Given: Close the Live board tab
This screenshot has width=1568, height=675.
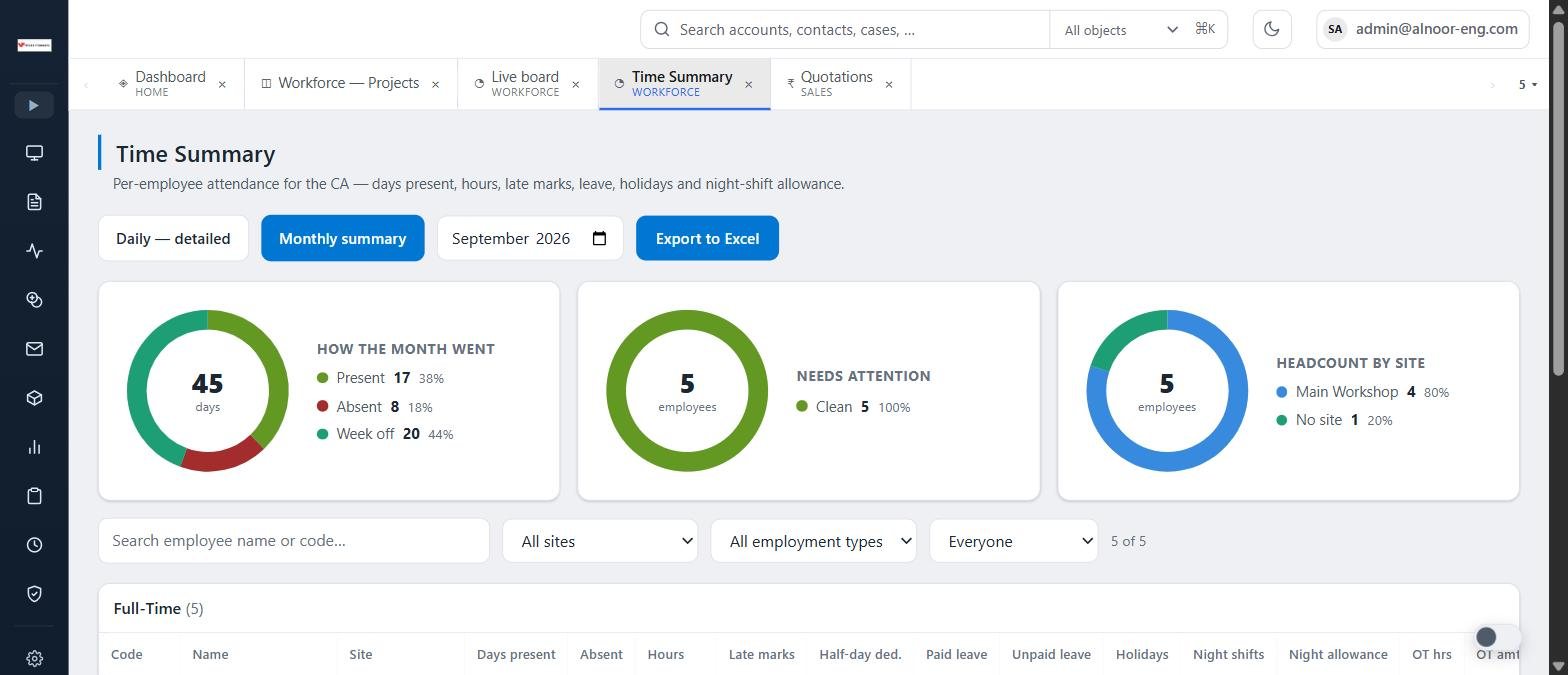Looking at the screenshot, I should [575, 85].
